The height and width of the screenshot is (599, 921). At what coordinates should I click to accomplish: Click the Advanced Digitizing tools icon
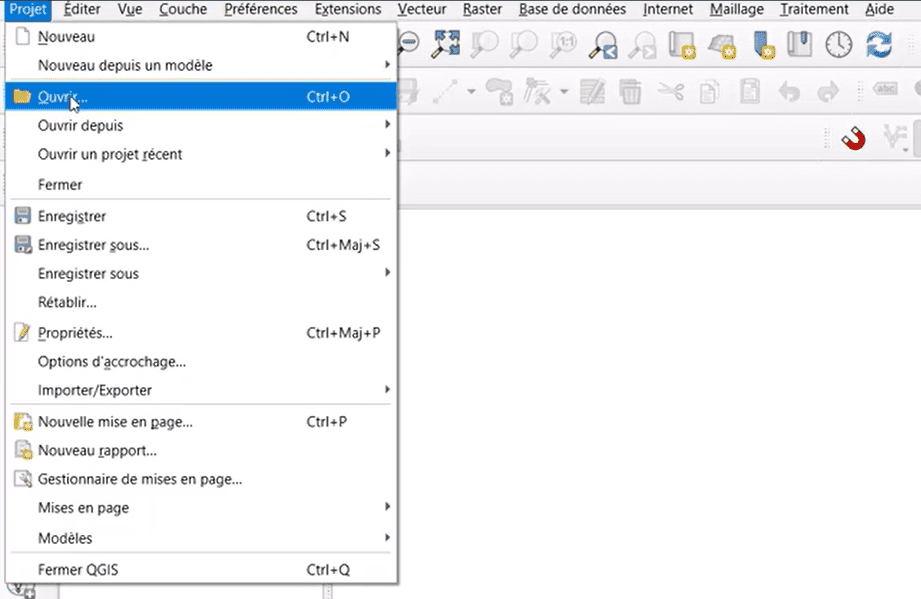(894, 138)
